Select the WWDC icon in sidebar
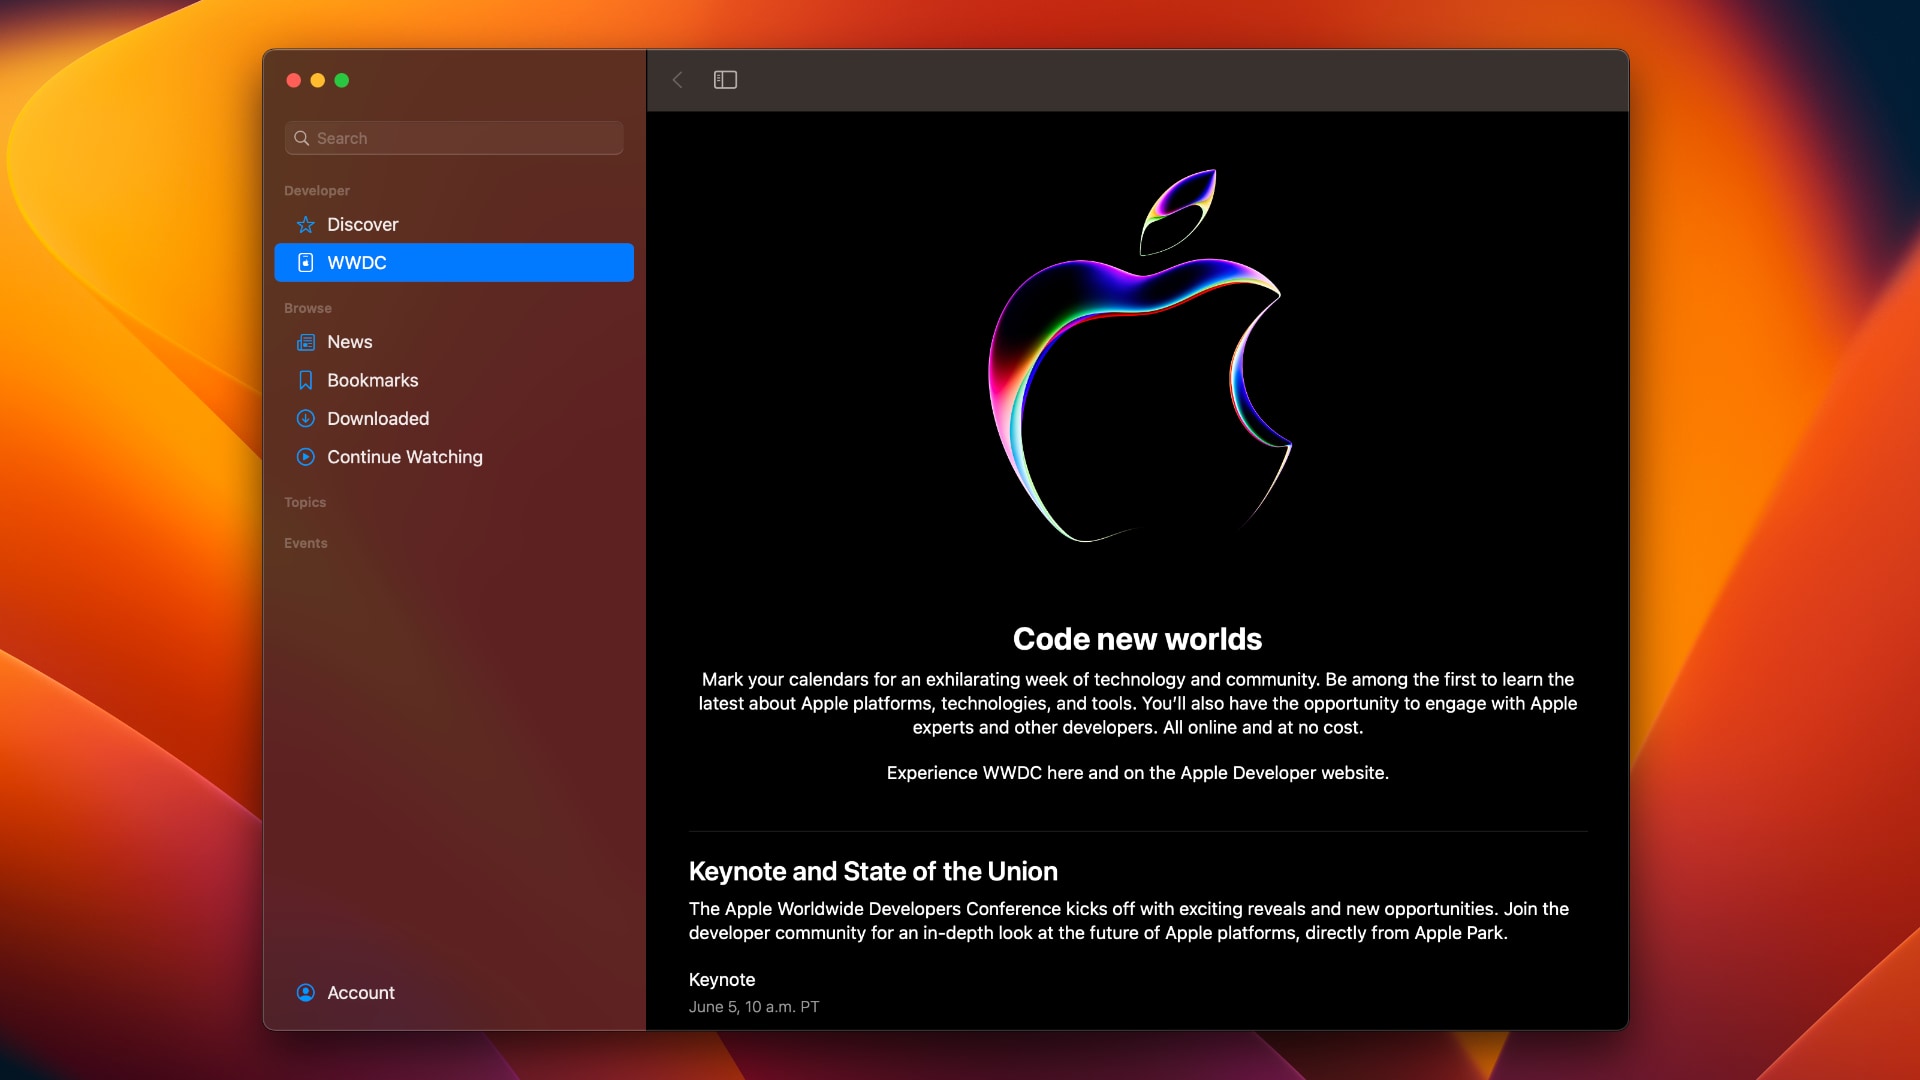The height and width of the screenshot is (1080, 1920). (306, 263)
